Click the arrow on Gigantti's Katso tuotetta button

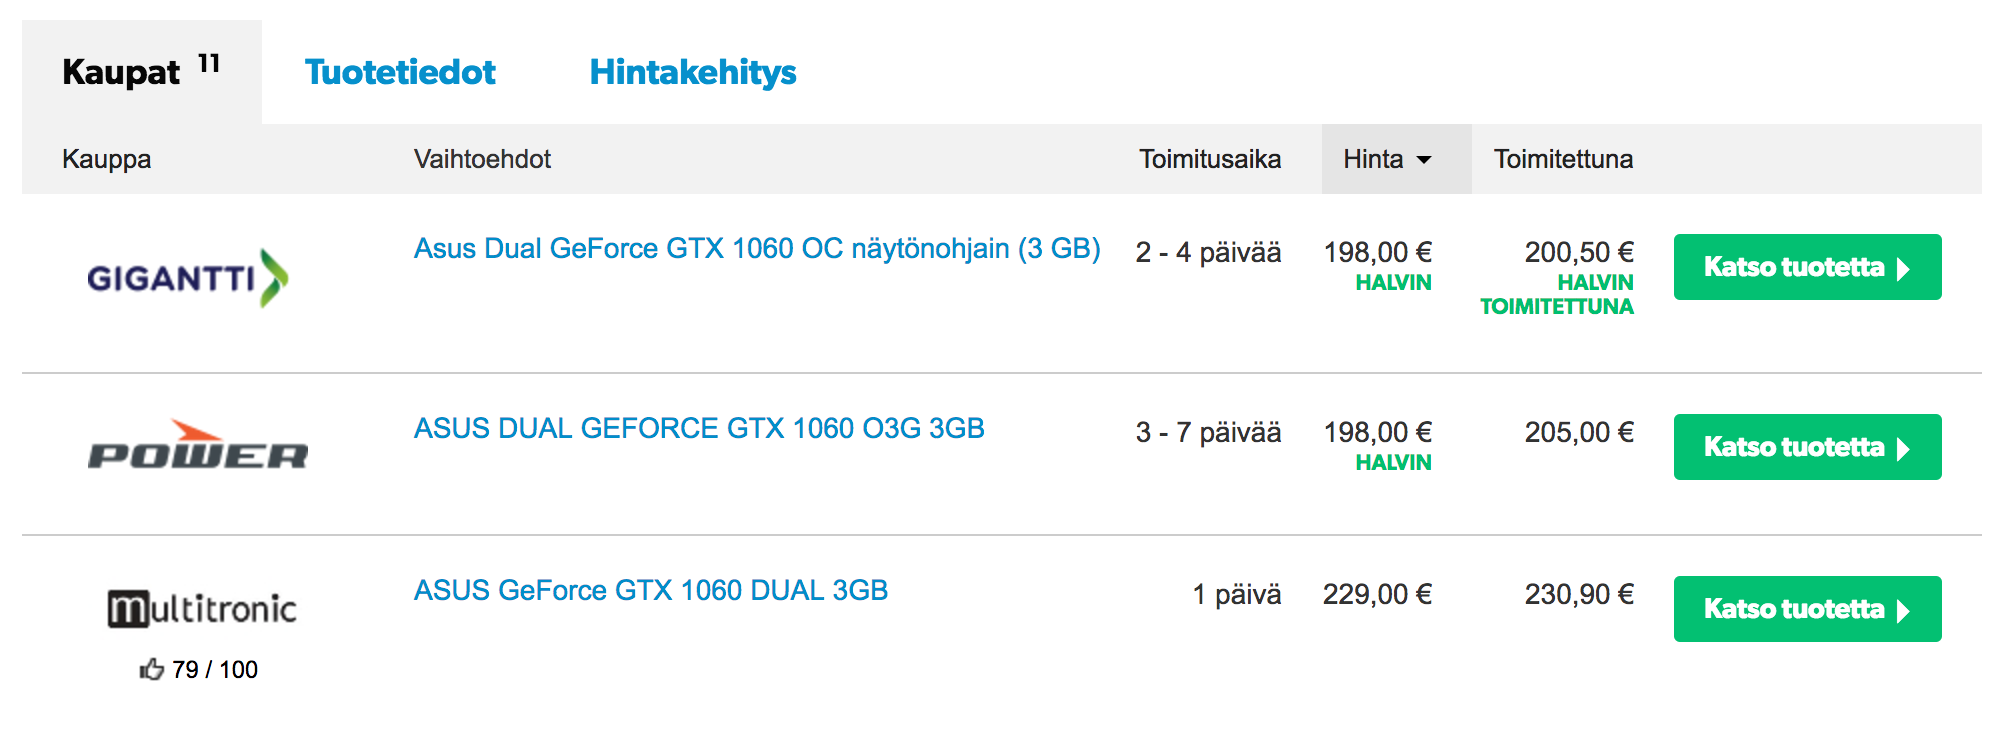[x=1903, y=268]
